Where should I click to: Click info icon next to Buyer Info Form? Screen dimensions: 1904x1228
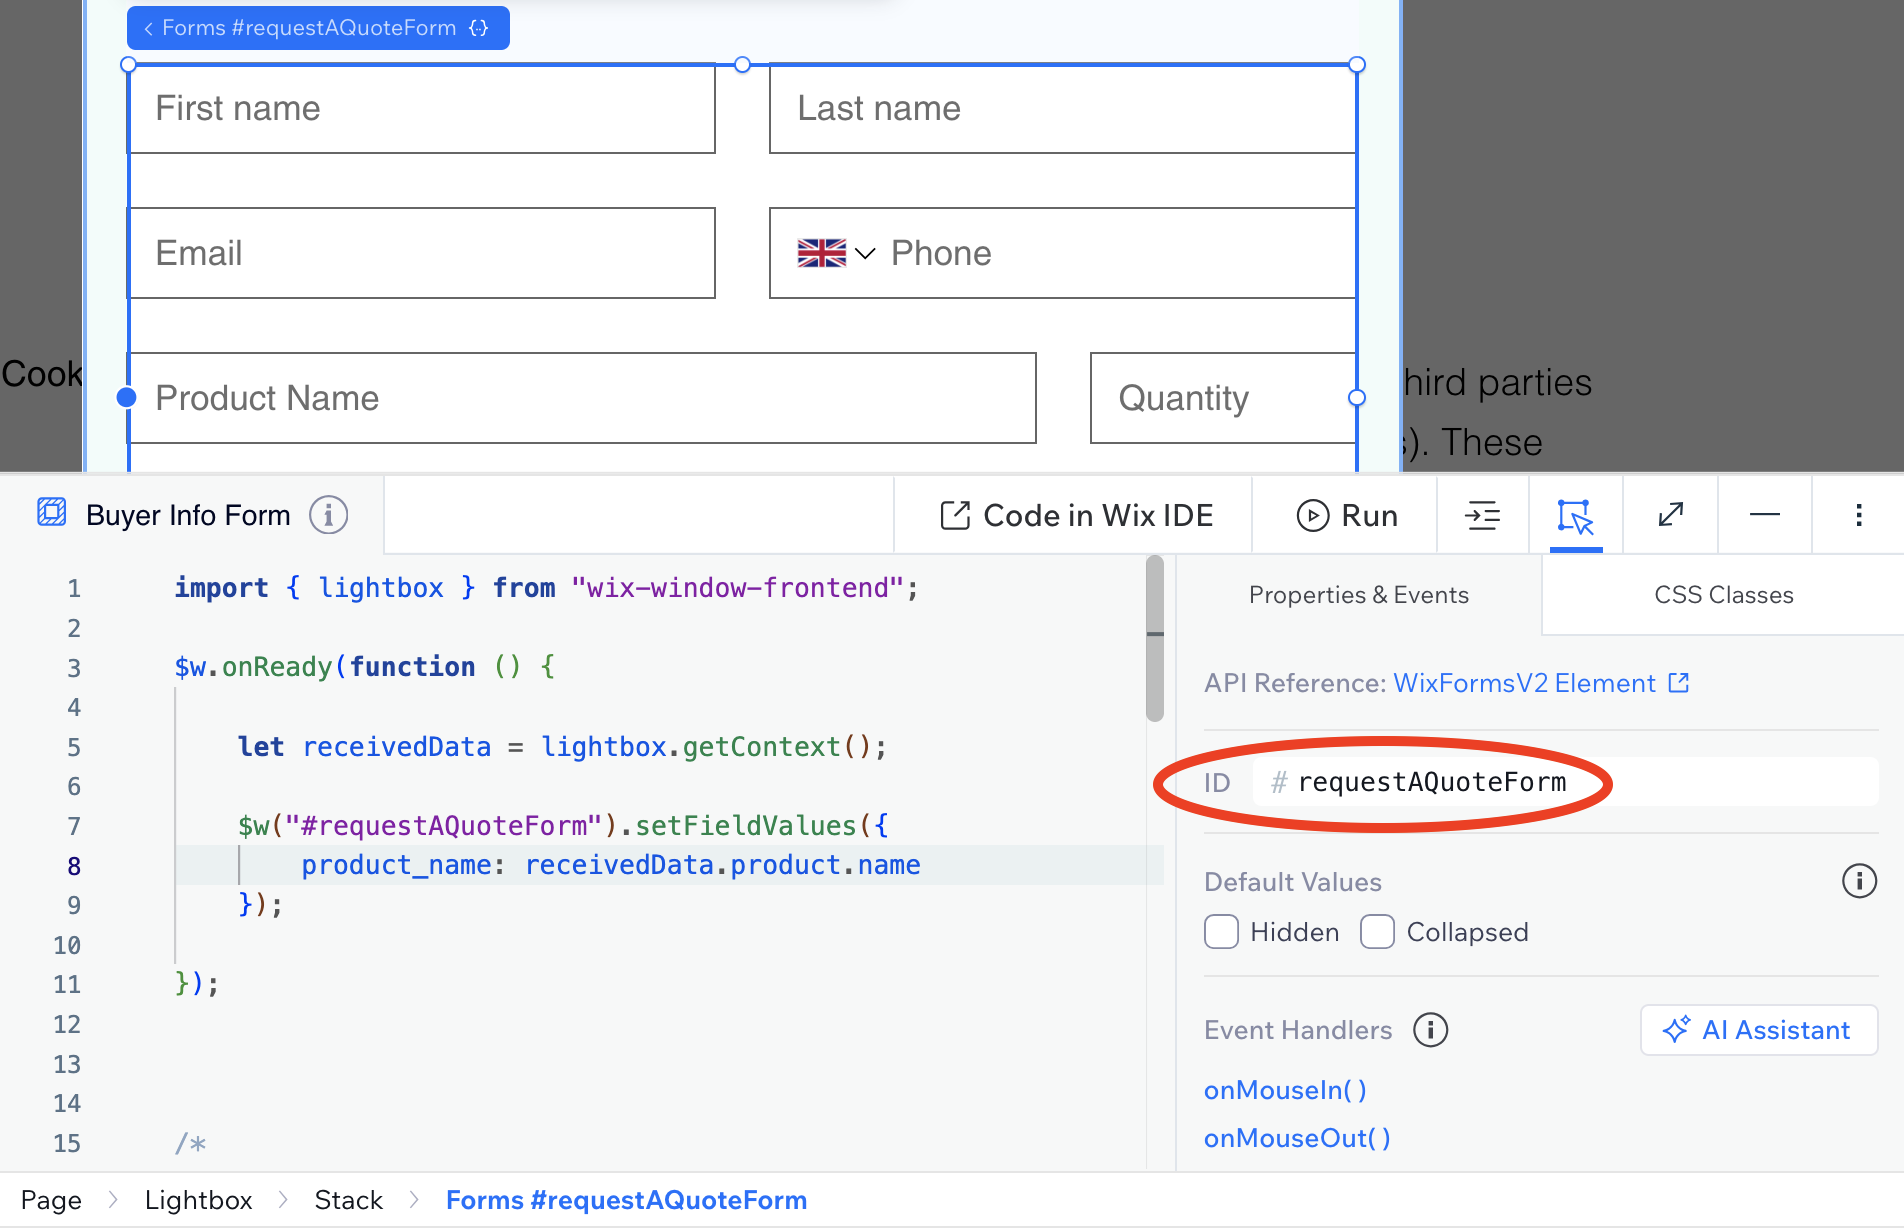[328, 515]
